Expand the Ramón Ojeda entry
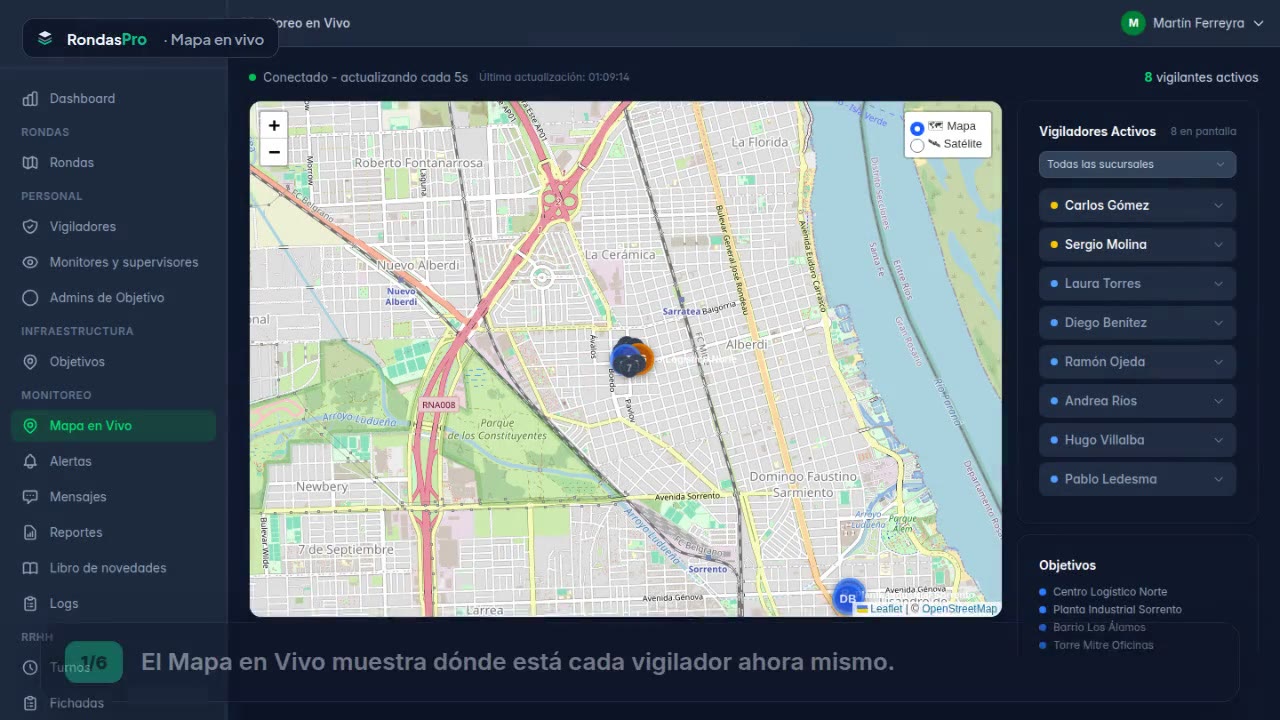The width and height of the screenshot is (1280, 720). pyautogui.click(x=1137, y=361)
